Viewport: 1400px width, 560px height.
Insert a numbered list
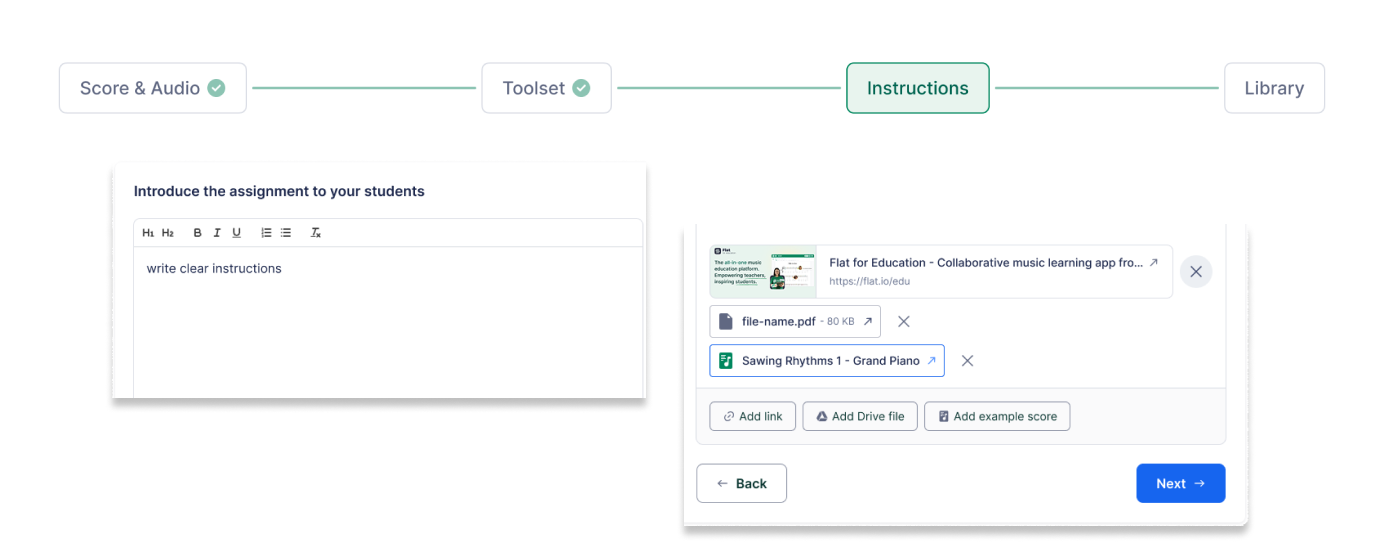tap(266, 233)
